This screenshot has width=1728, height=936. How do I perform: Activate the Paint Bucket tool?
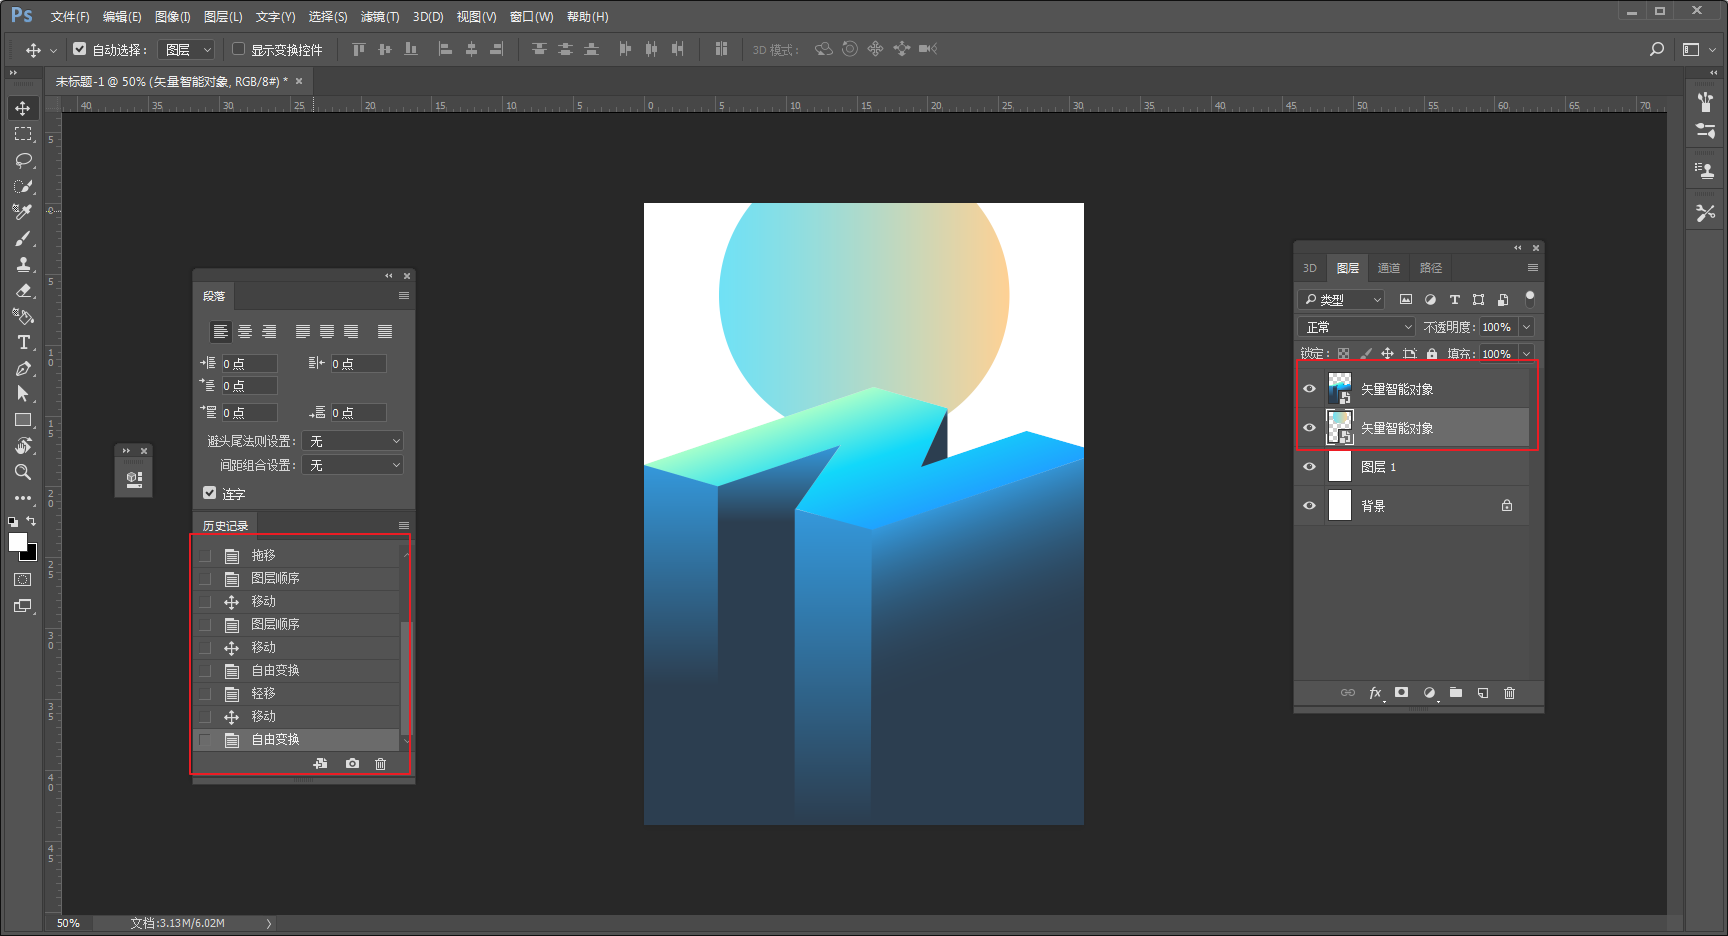(23, 316)
